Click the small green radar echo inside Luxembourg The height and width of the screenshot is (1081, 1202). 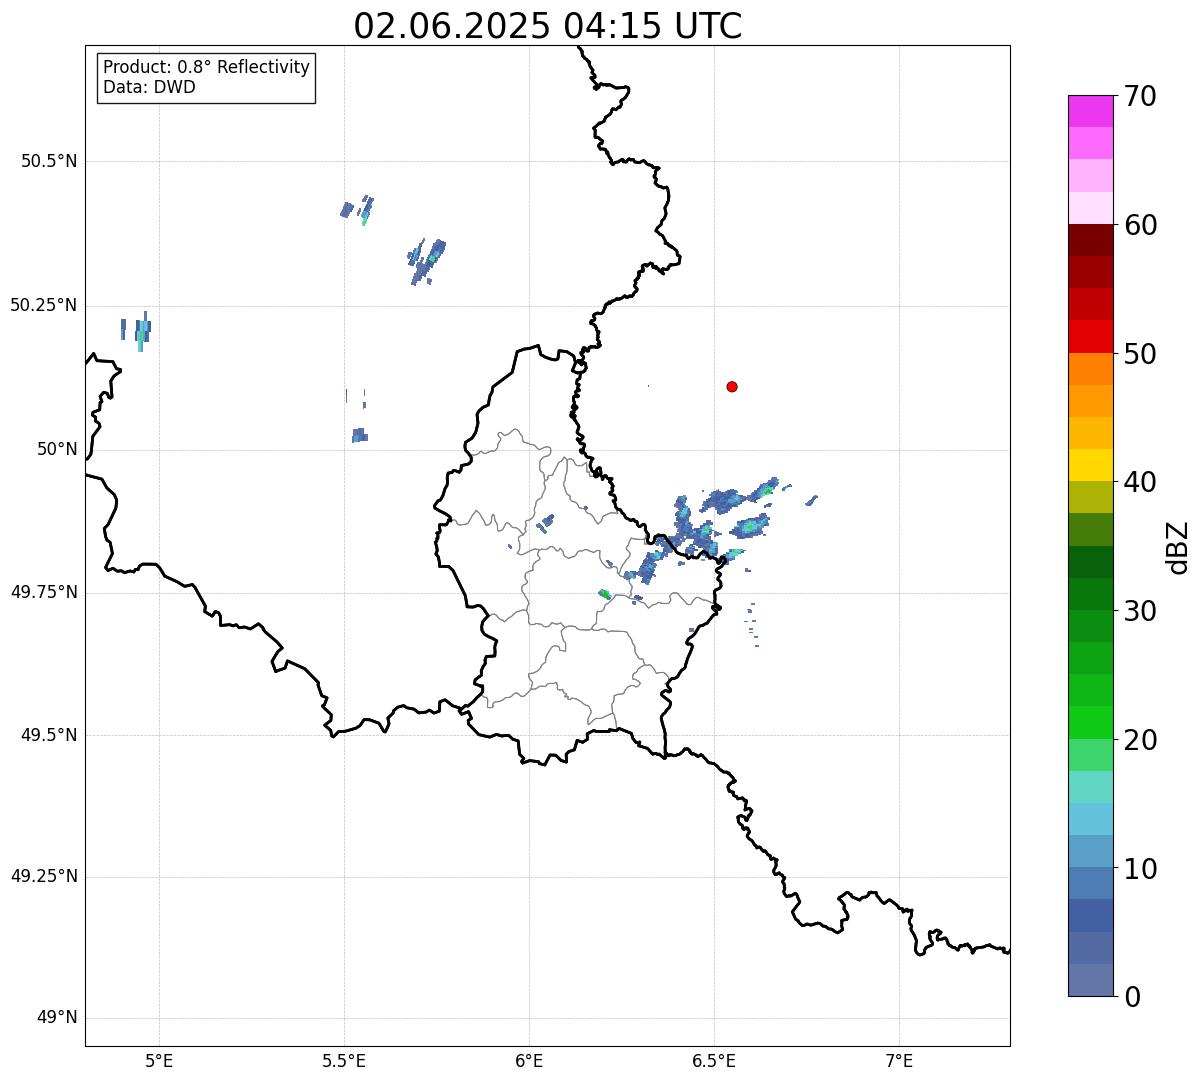click(605, 594)
